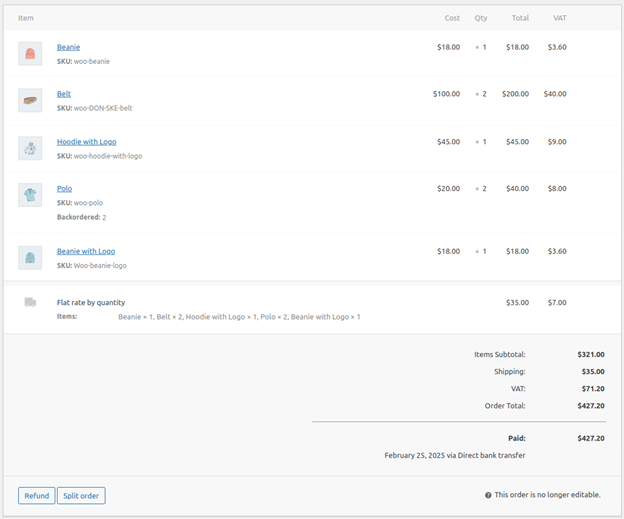The image size is (624, 519).
Task: Sort by the Item column header
Action: (x=26, y=18)
